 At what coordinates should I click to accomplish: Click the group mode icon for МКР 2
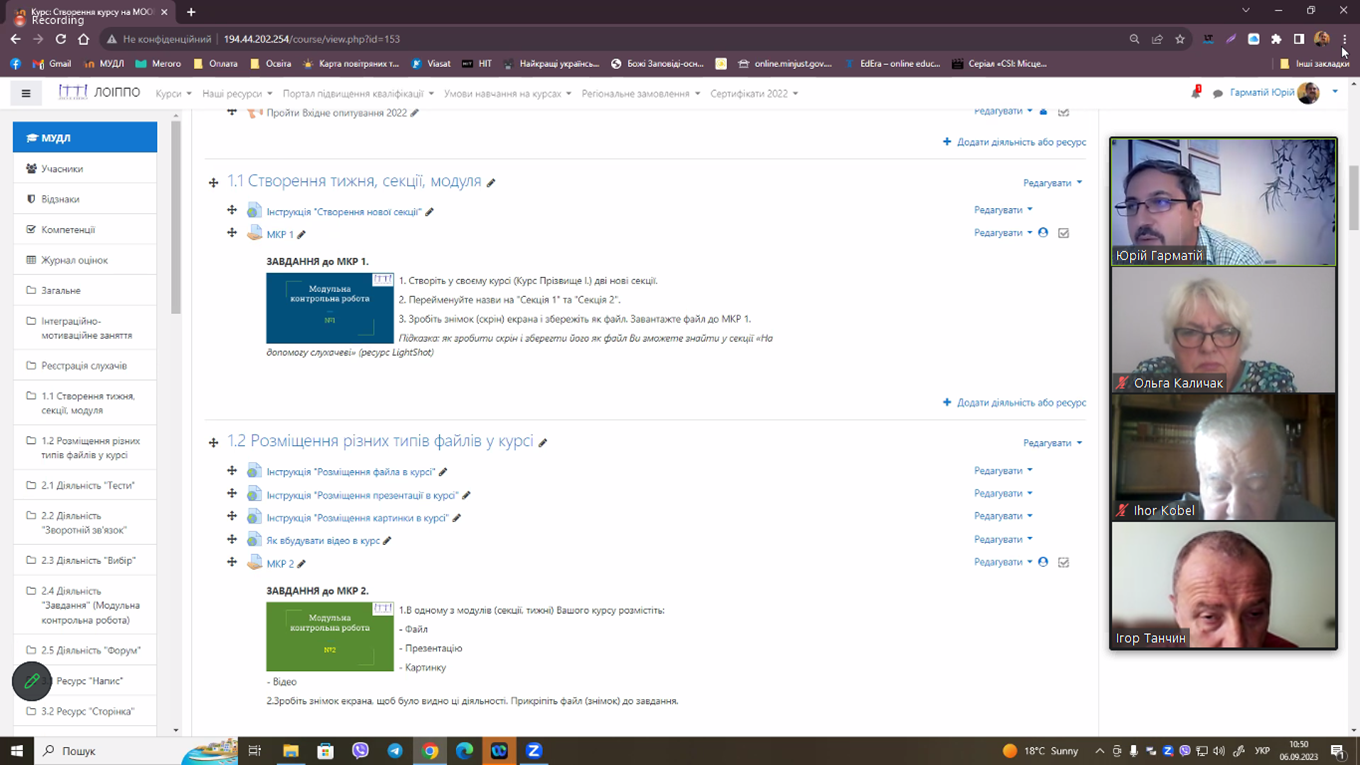point(1043,562)
